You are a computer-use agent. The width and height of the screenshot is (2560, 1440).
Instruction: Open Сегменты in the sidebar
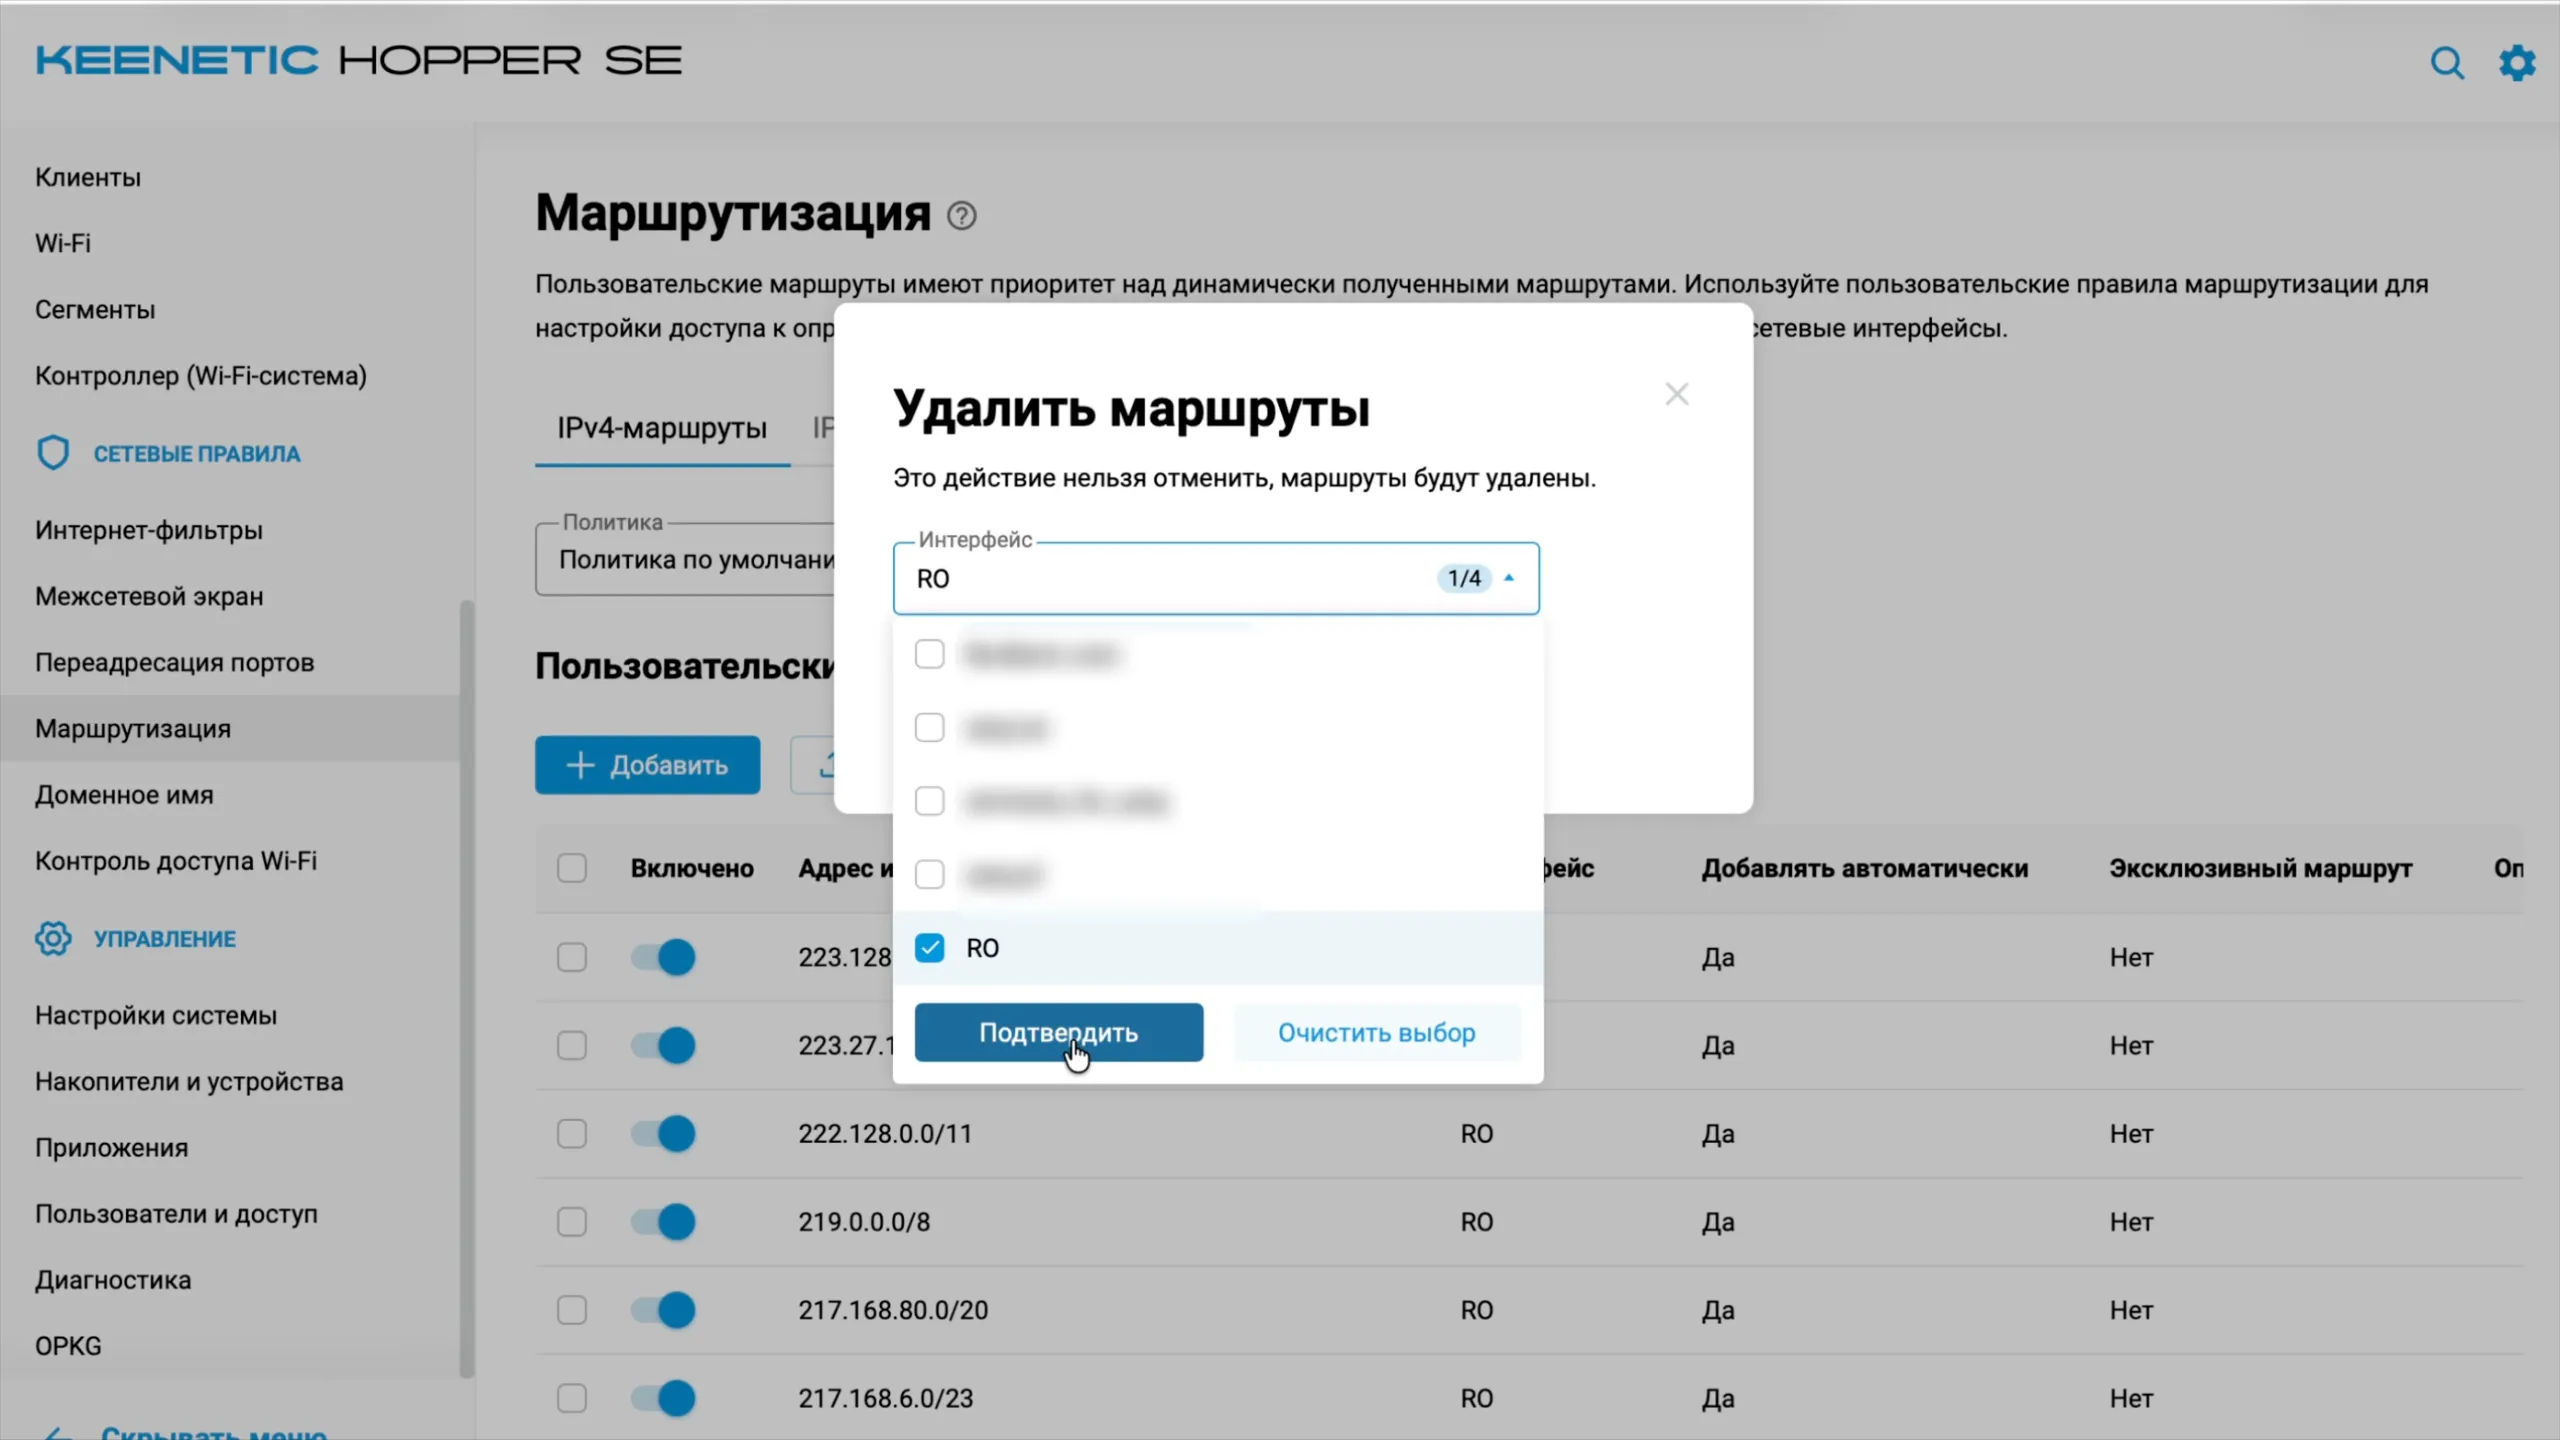[x=95, y=310]
